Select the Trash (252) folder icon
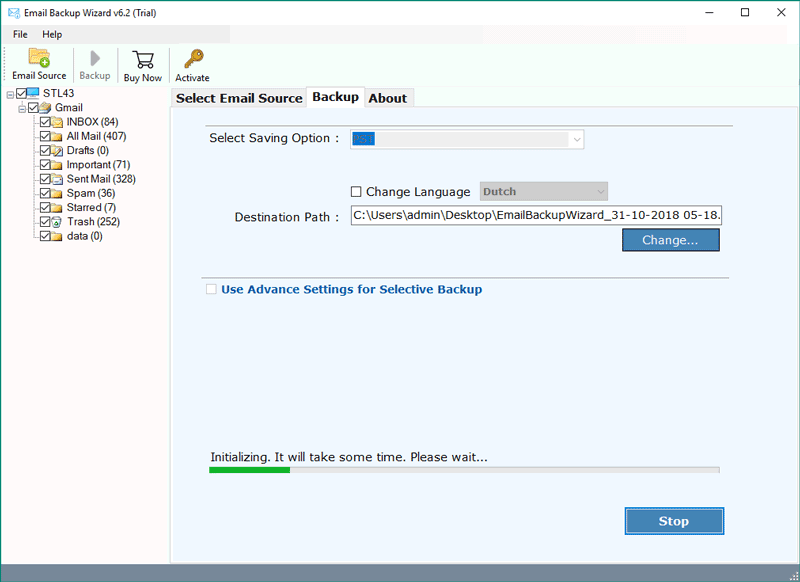The image size is (800, 582). coord(57,222)
